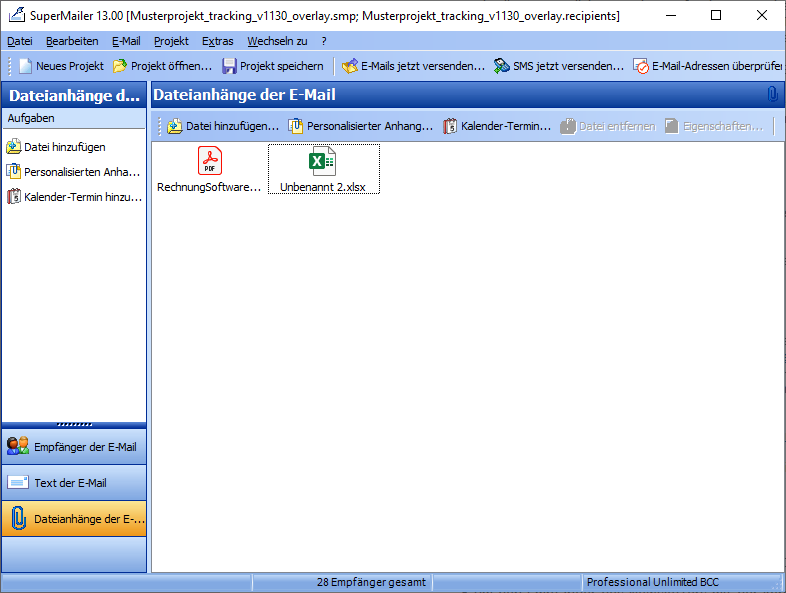The image size is (786, 593).
Task: Open the ? help menu
Action: click(x=324, y=41)
